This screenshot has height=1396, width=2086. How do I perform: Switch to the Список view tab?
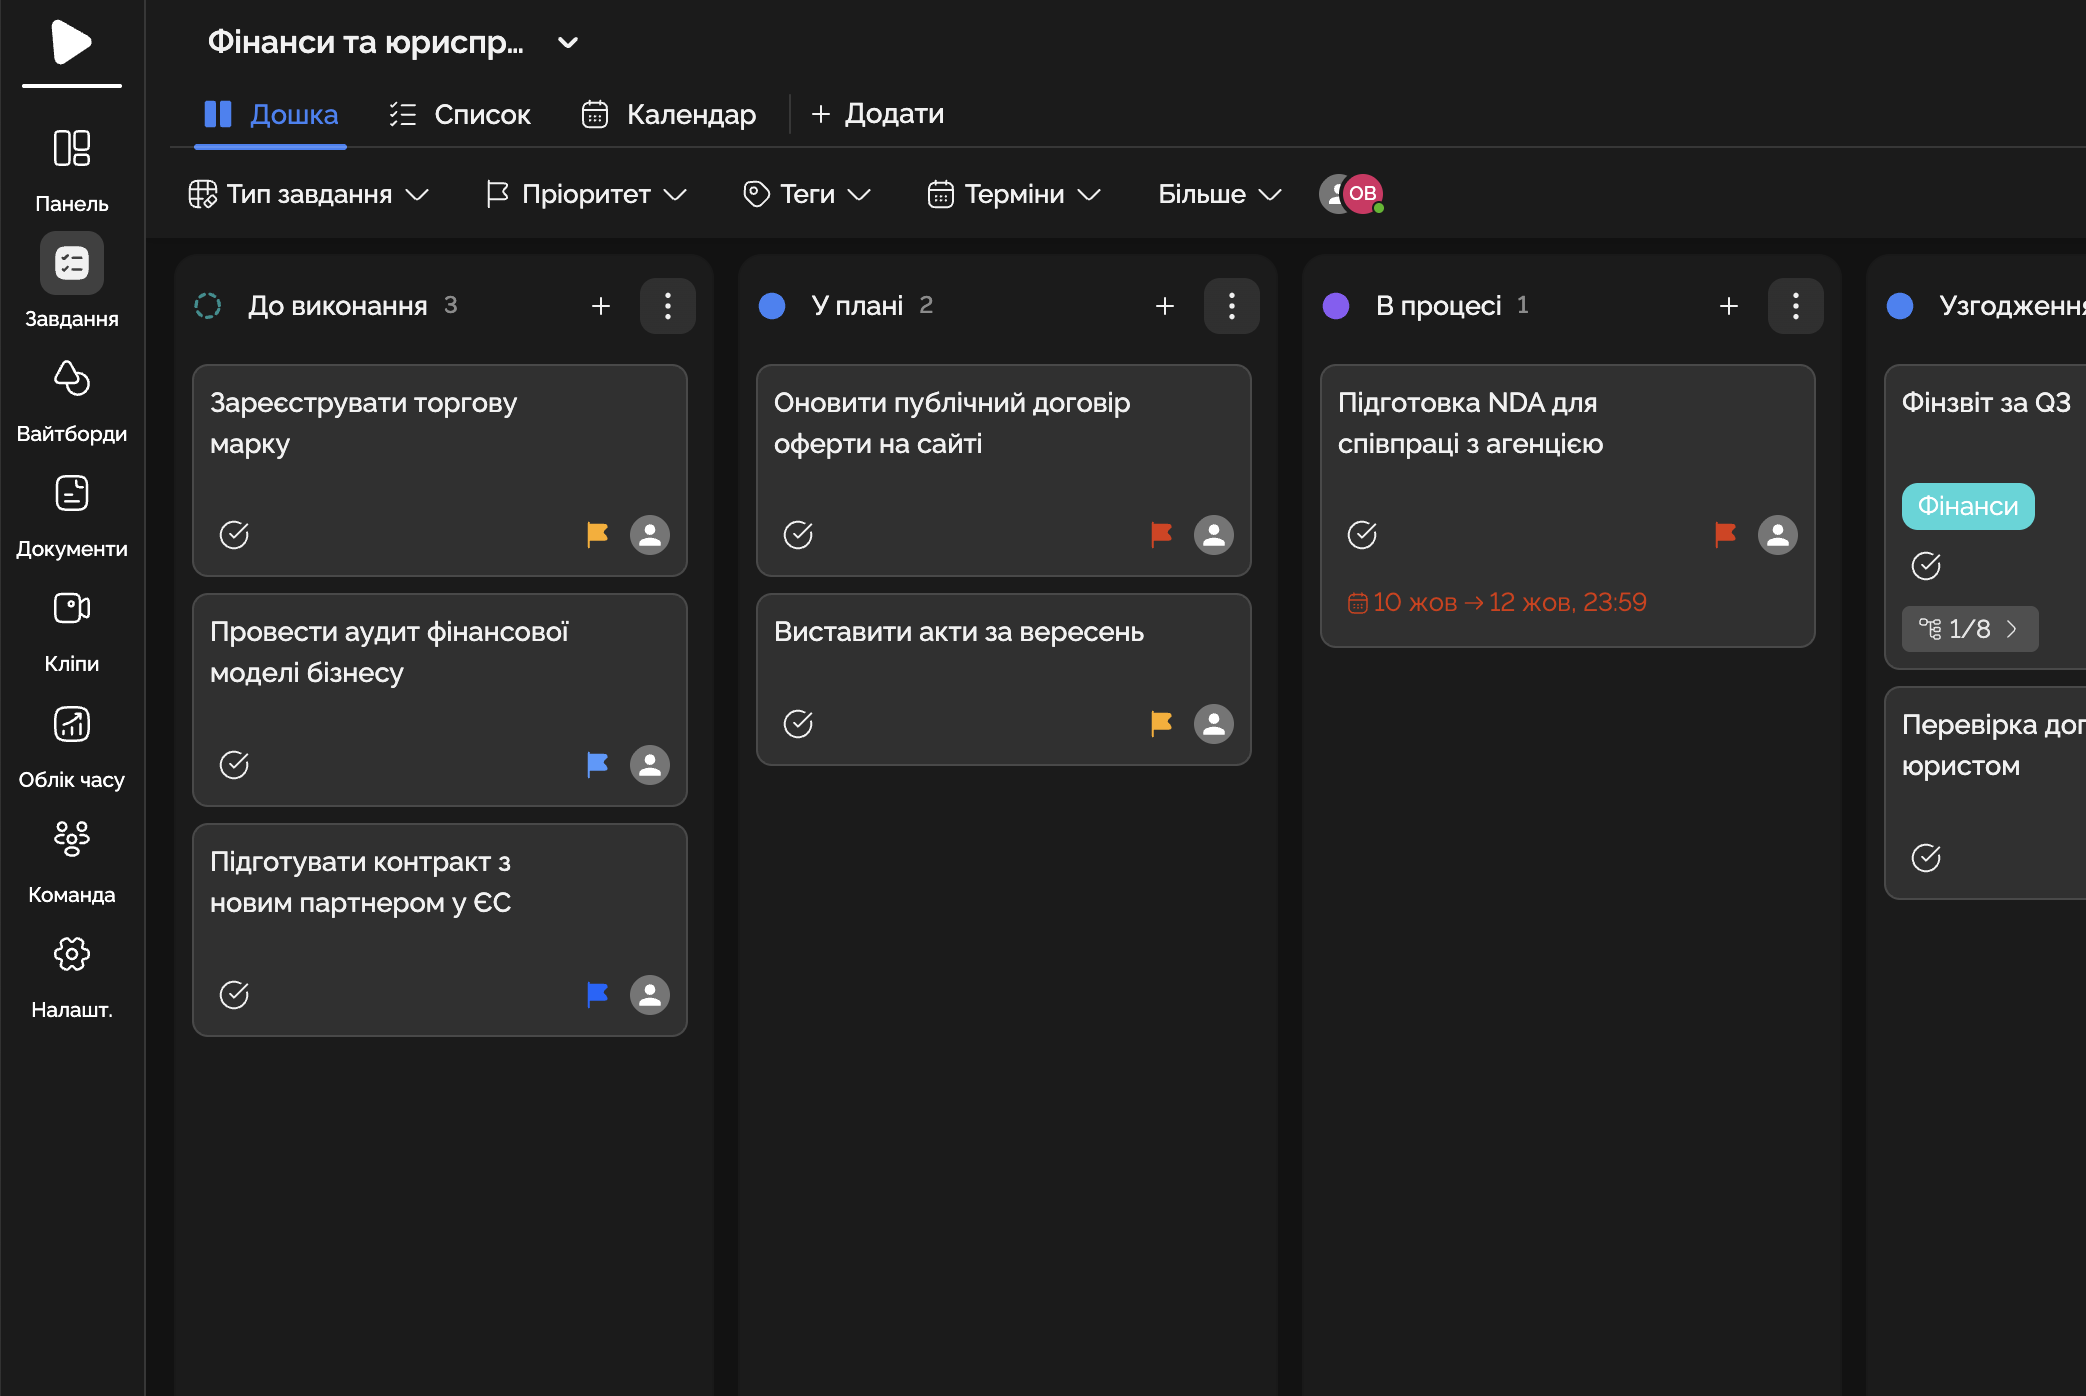click(460, 115)
